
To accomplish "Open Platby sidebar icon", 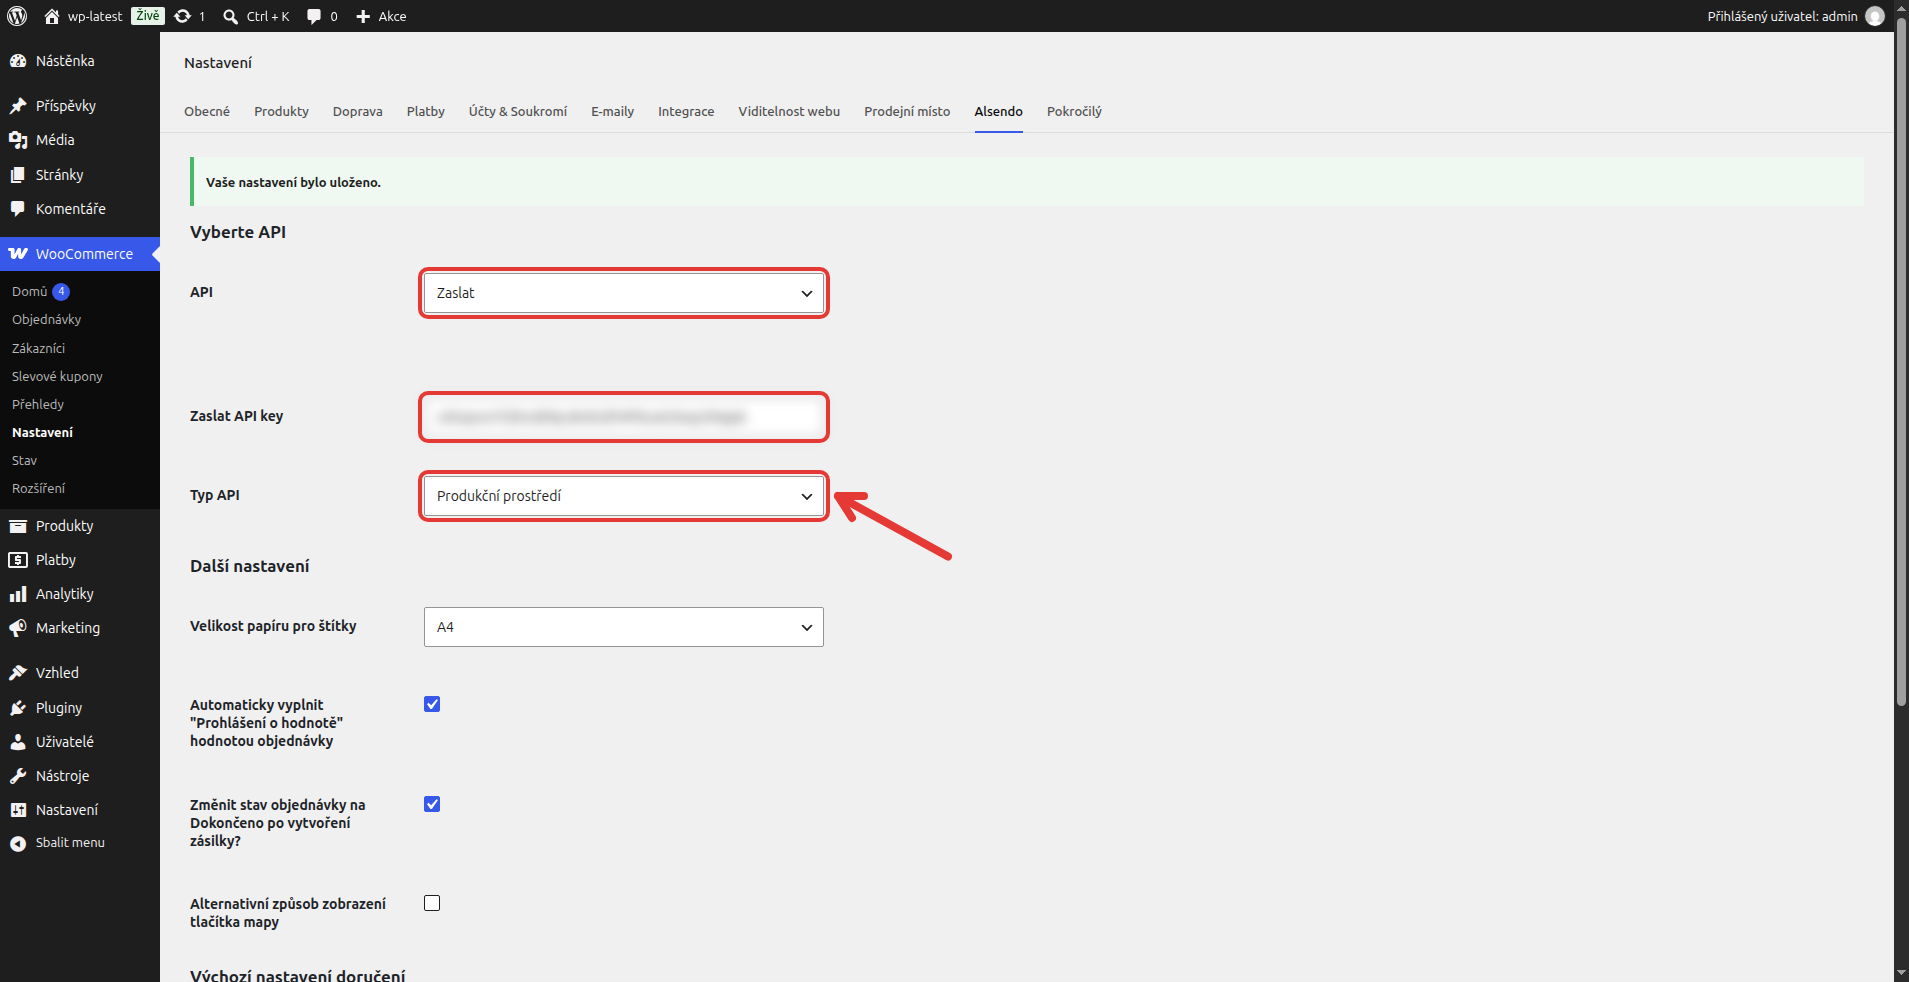I will point(18,560).
